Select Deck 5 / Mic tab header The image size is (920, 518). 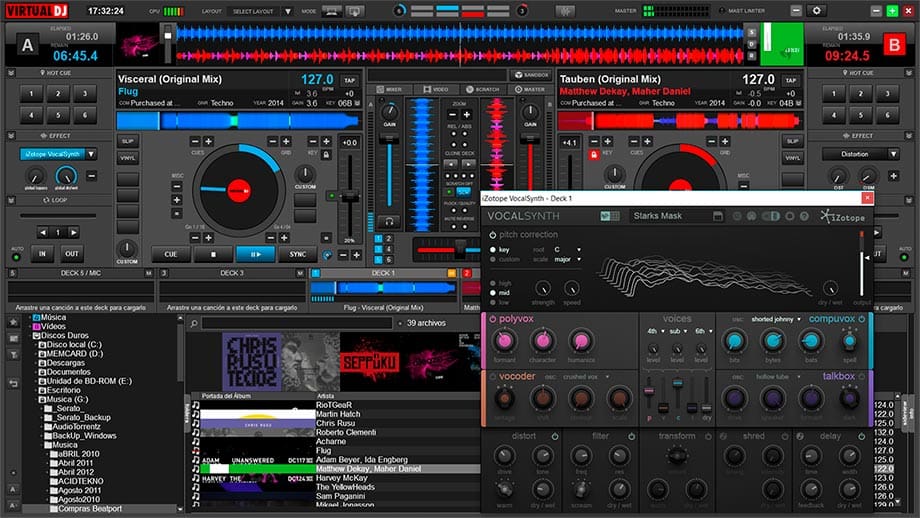point(81,273)
